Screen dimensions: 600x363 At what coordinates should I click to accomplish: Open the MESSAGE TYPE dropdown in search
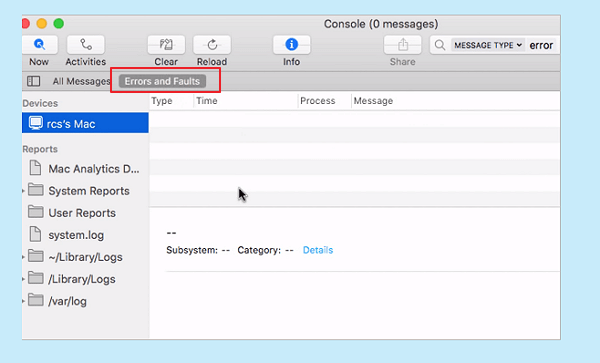[x=488, y=45]
